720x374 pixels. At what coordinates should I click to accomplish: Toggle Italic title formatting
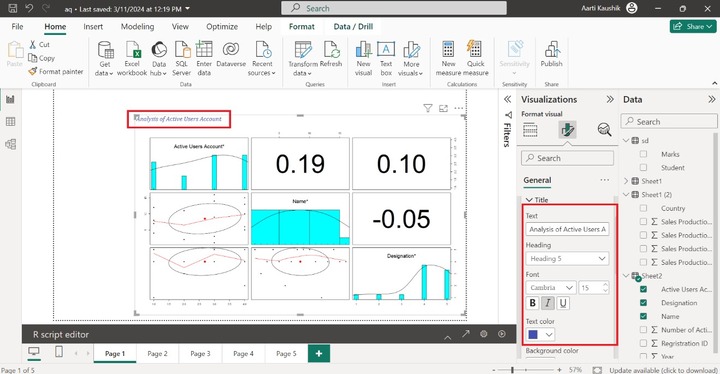[548, 303]
